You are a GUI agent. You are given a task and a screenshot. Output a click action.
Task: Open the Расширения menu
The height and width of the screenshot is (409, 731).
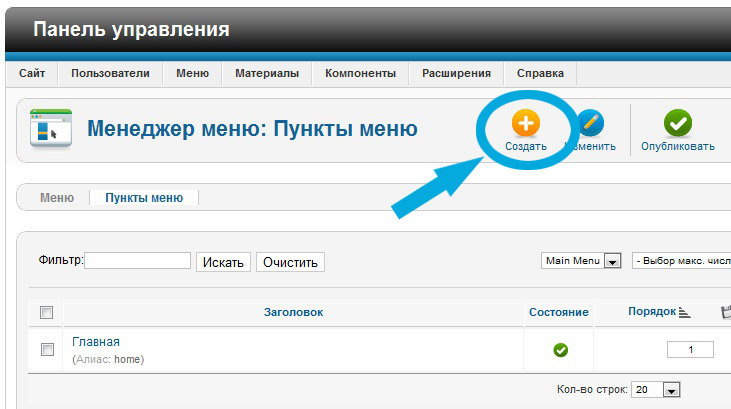[456, 73]
